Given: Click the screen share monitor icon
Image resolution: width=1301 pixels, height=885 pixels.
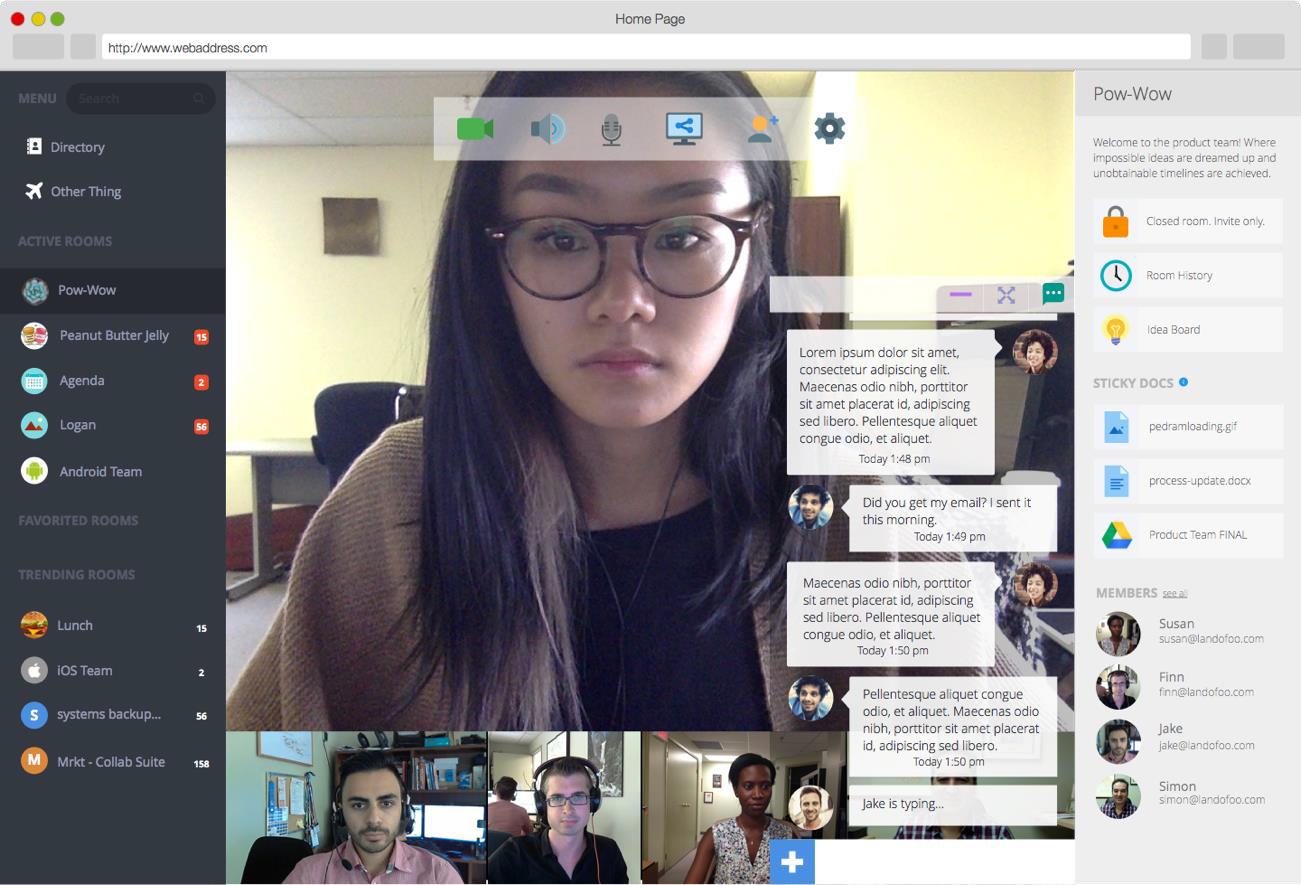Looking at the screenshot, I should point(684,128).
